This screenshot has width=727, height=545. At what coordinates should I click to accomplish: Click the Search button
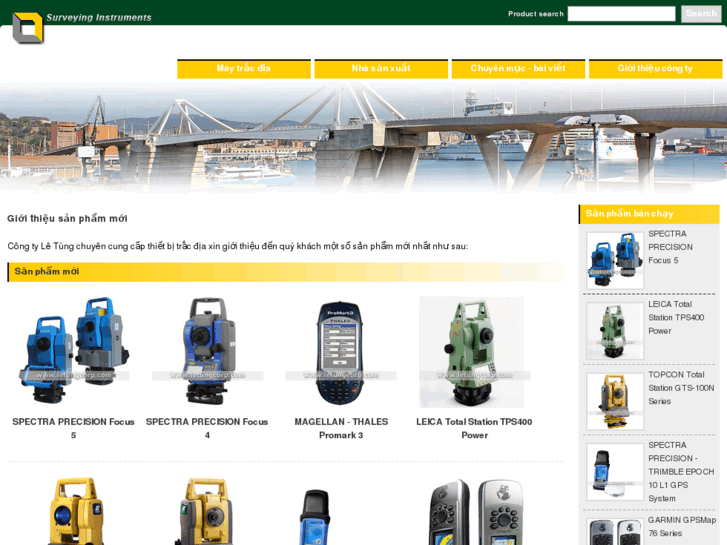point(701,13)
